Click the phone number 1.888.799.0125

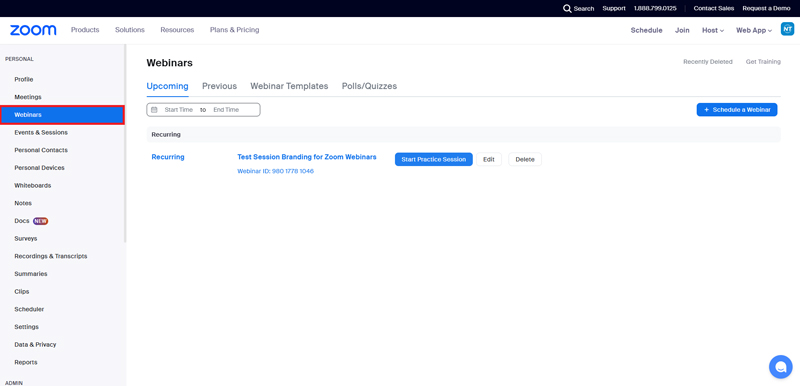[x=655, y=9]
